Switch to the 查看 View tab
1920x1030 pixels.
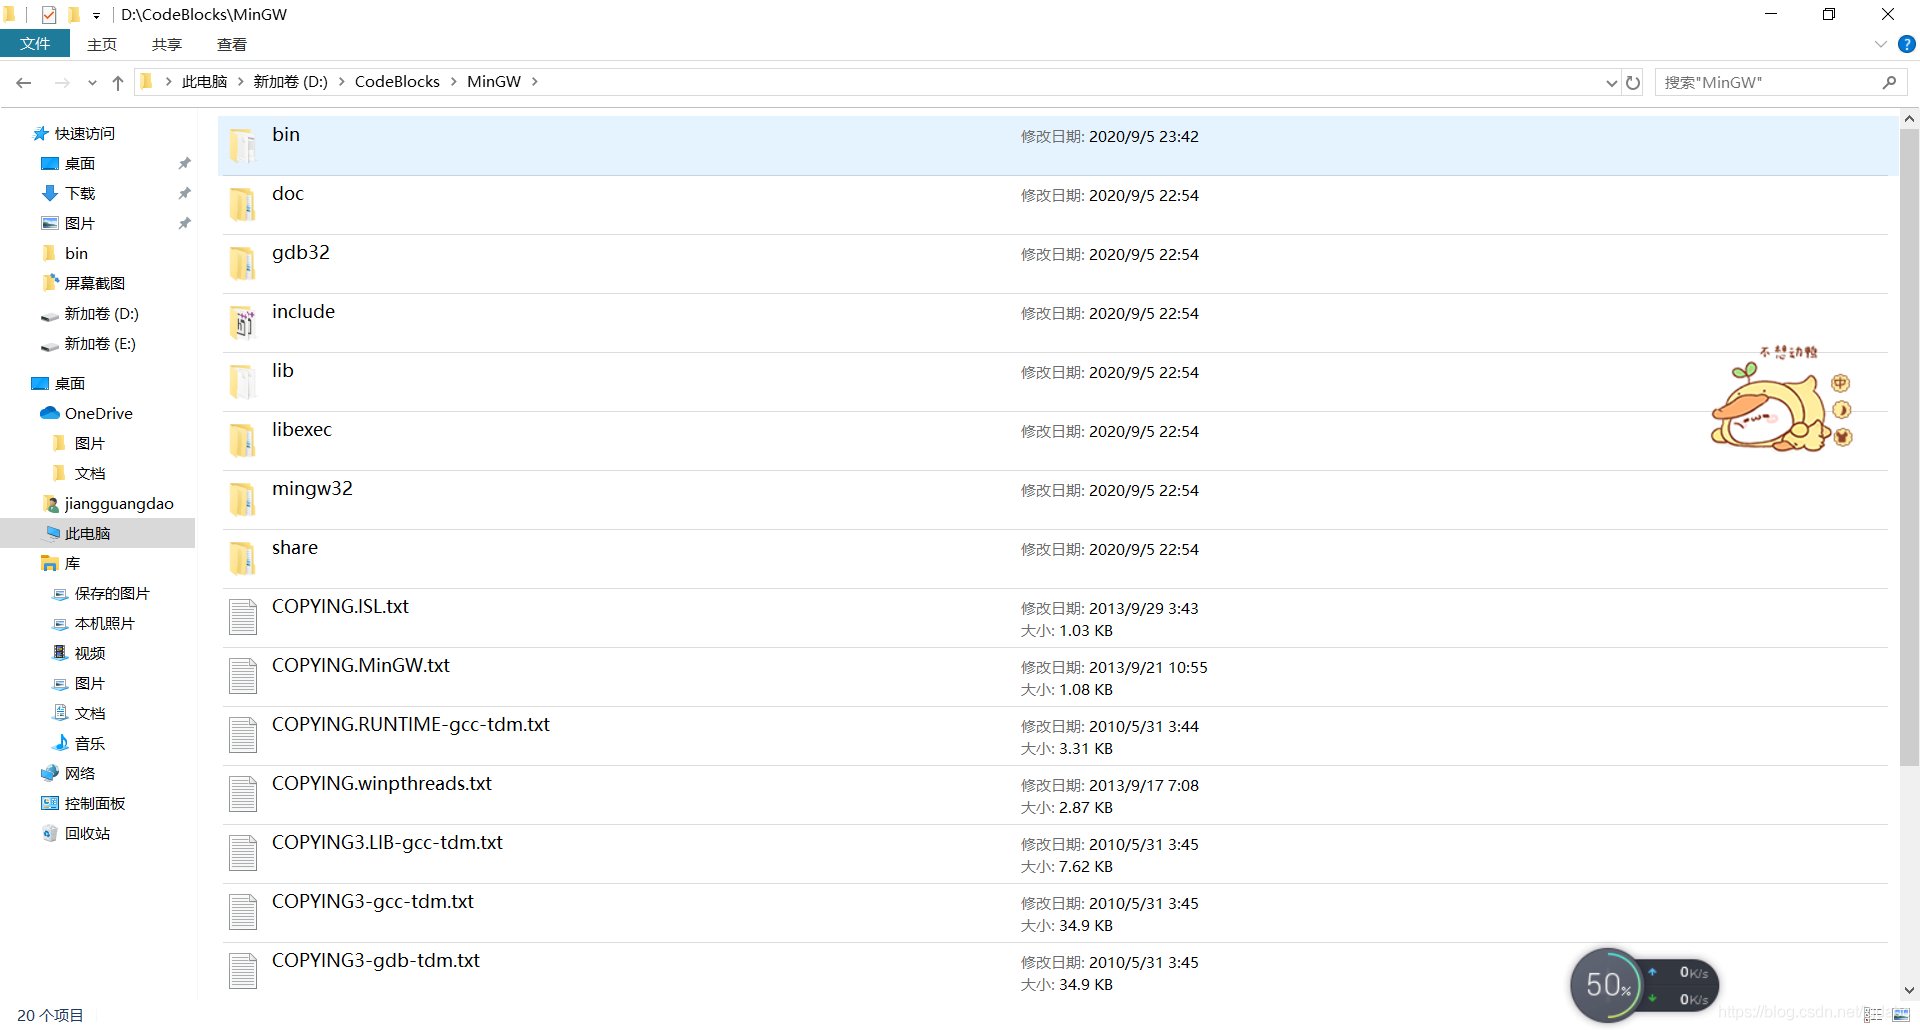click(x=232, y=44)
